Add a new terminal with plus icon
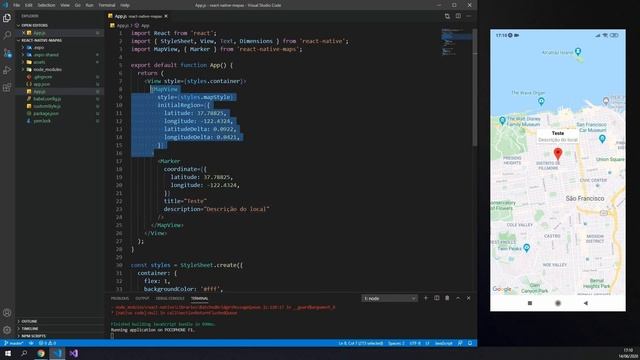The image size is (640, 360). (426, 298)
